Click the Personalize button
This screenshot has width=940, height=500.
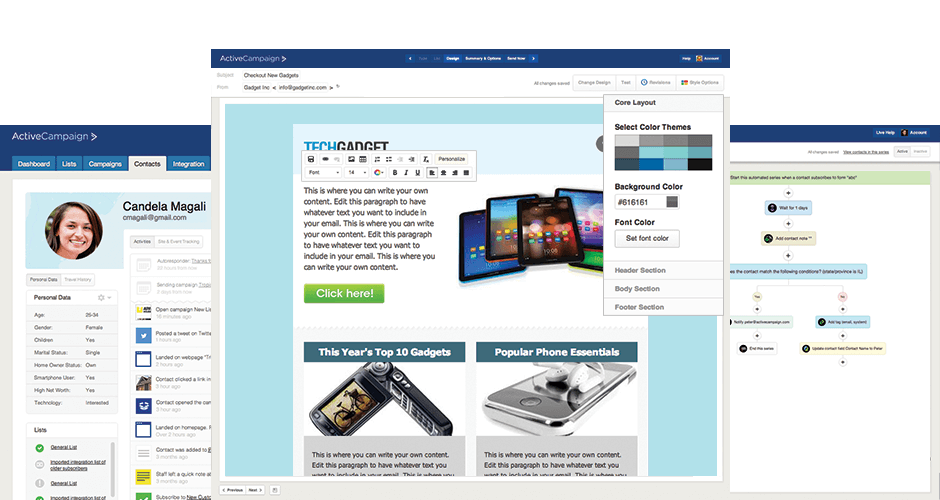451,159
